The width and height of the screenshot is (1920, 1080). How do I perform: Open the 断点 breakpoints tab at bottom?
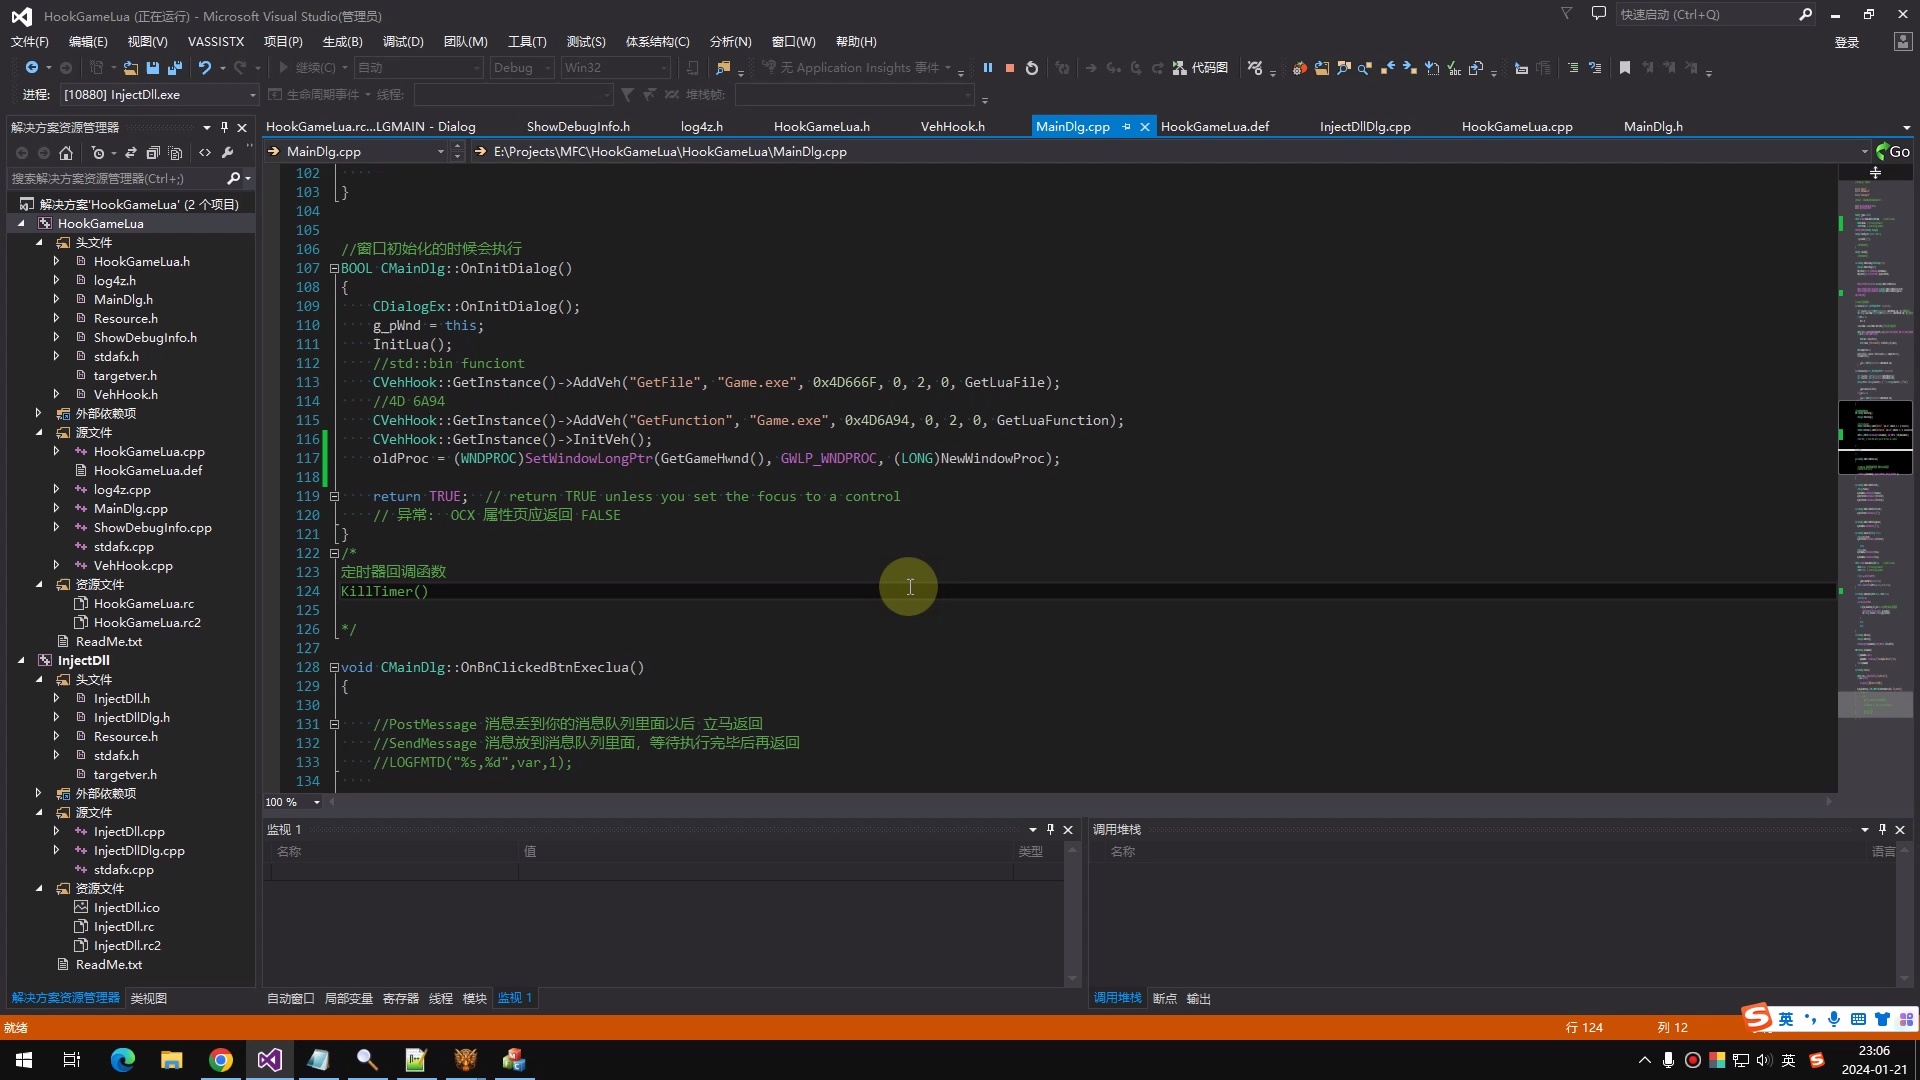coord(1164,999)
